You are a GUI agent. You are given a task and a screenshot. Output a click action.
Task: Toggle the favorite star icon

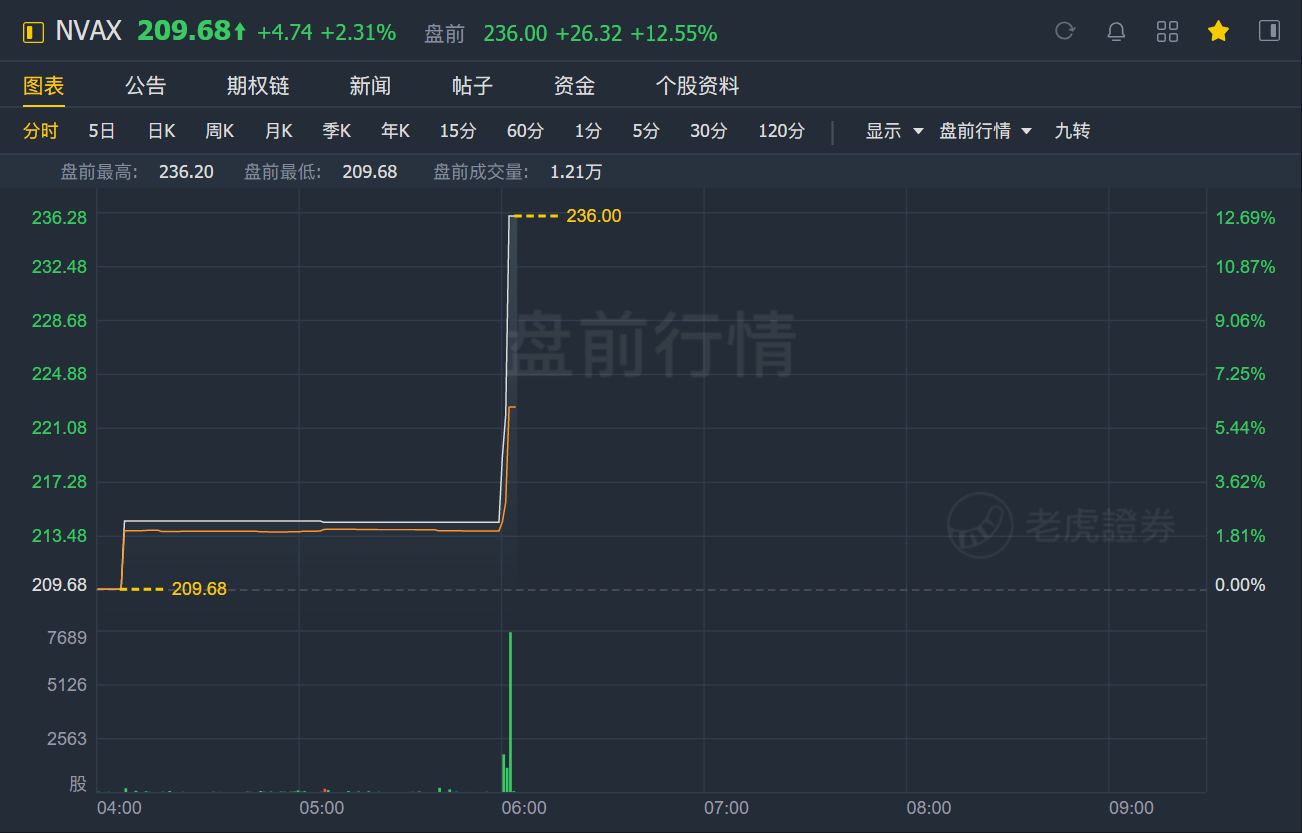click(1218, 31)
